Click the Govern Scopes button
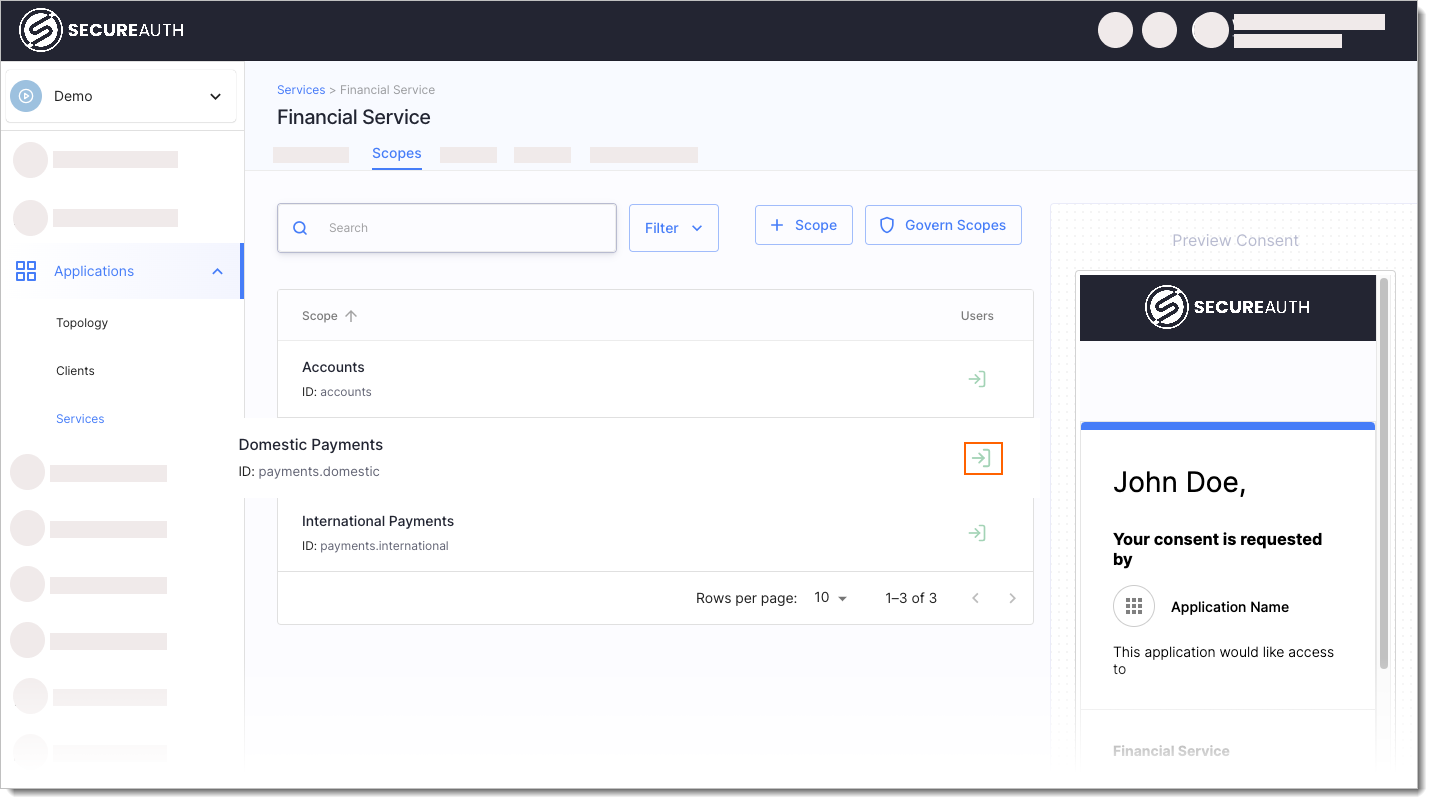Viewport: 1433px width, 804px height. click(942, 225)
